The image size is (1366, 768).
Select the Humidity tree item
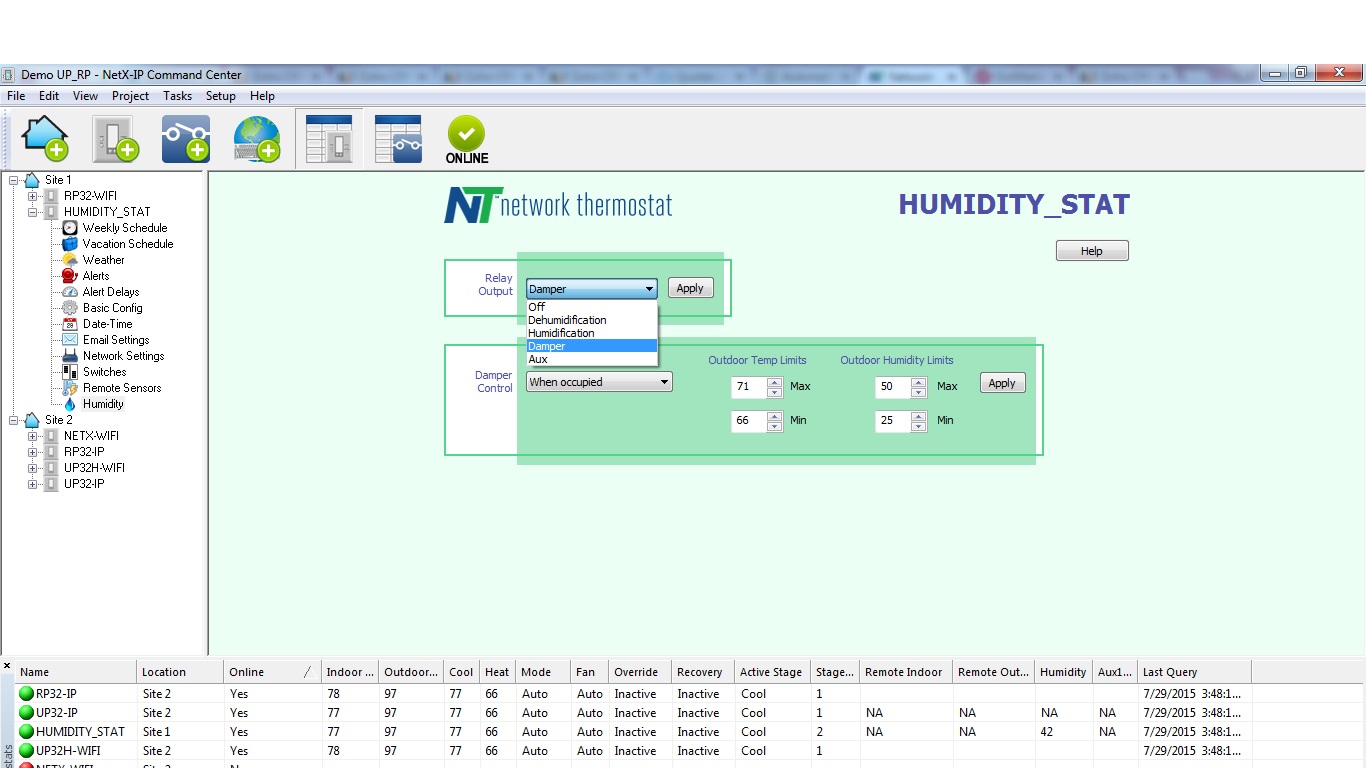point(103,404)
